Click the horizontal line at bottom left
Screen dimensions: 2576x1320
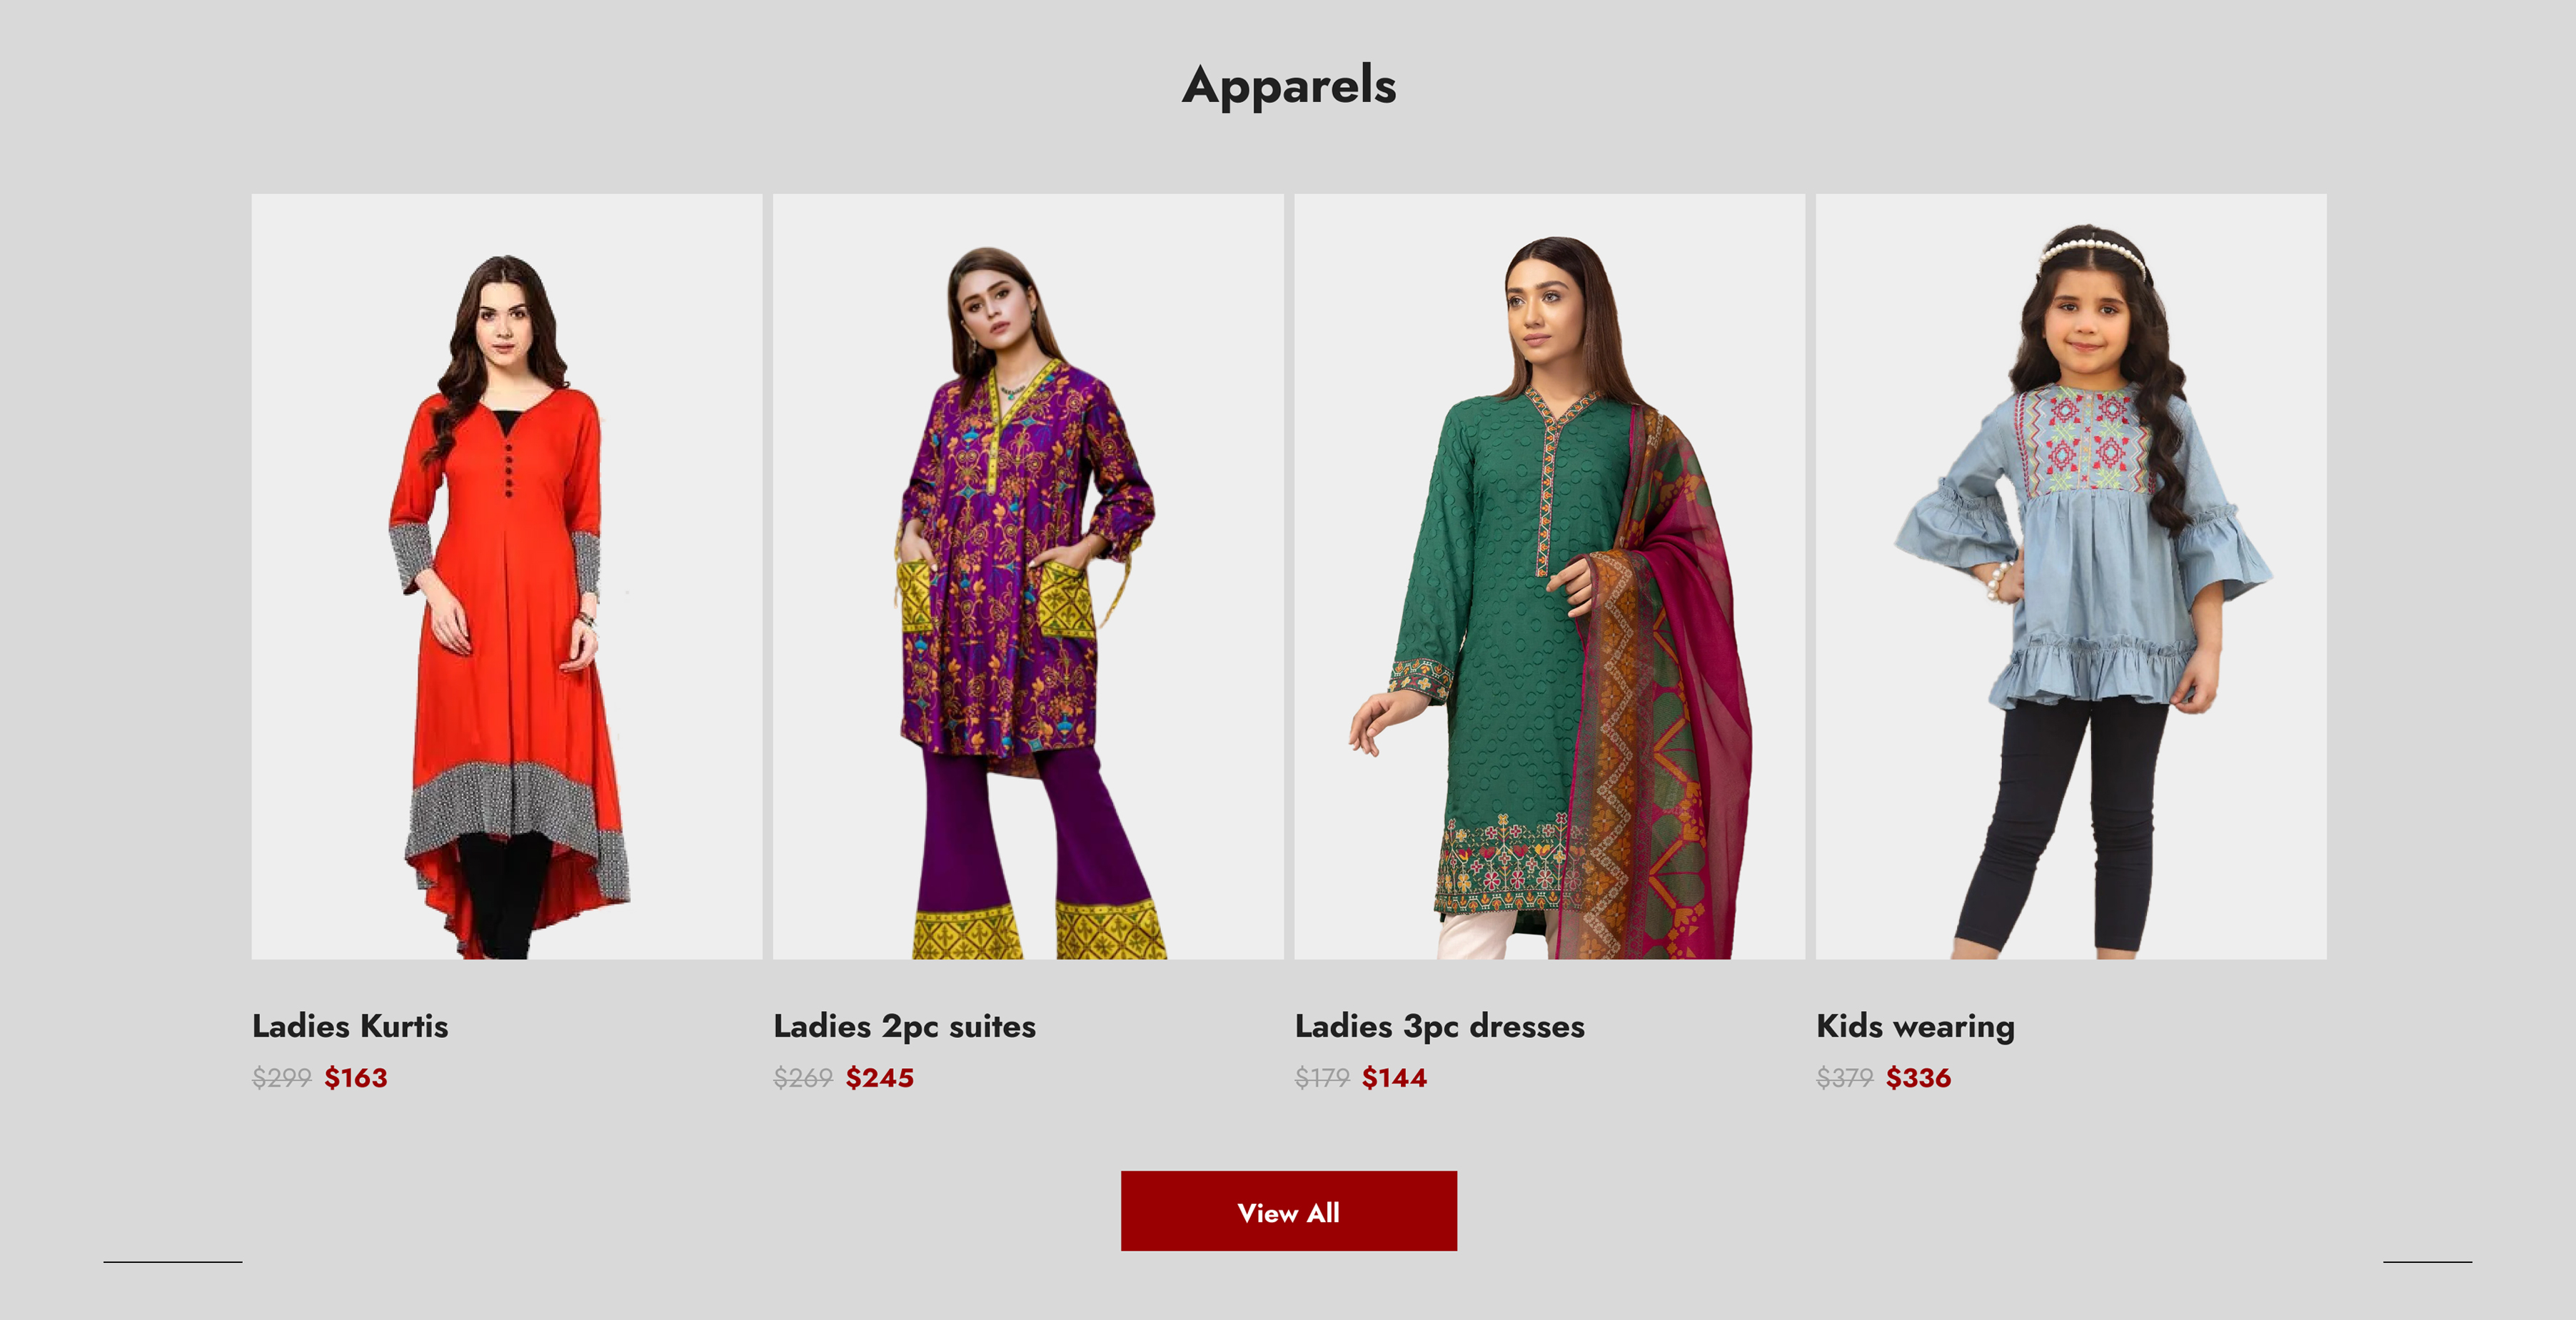point(173,1262)
